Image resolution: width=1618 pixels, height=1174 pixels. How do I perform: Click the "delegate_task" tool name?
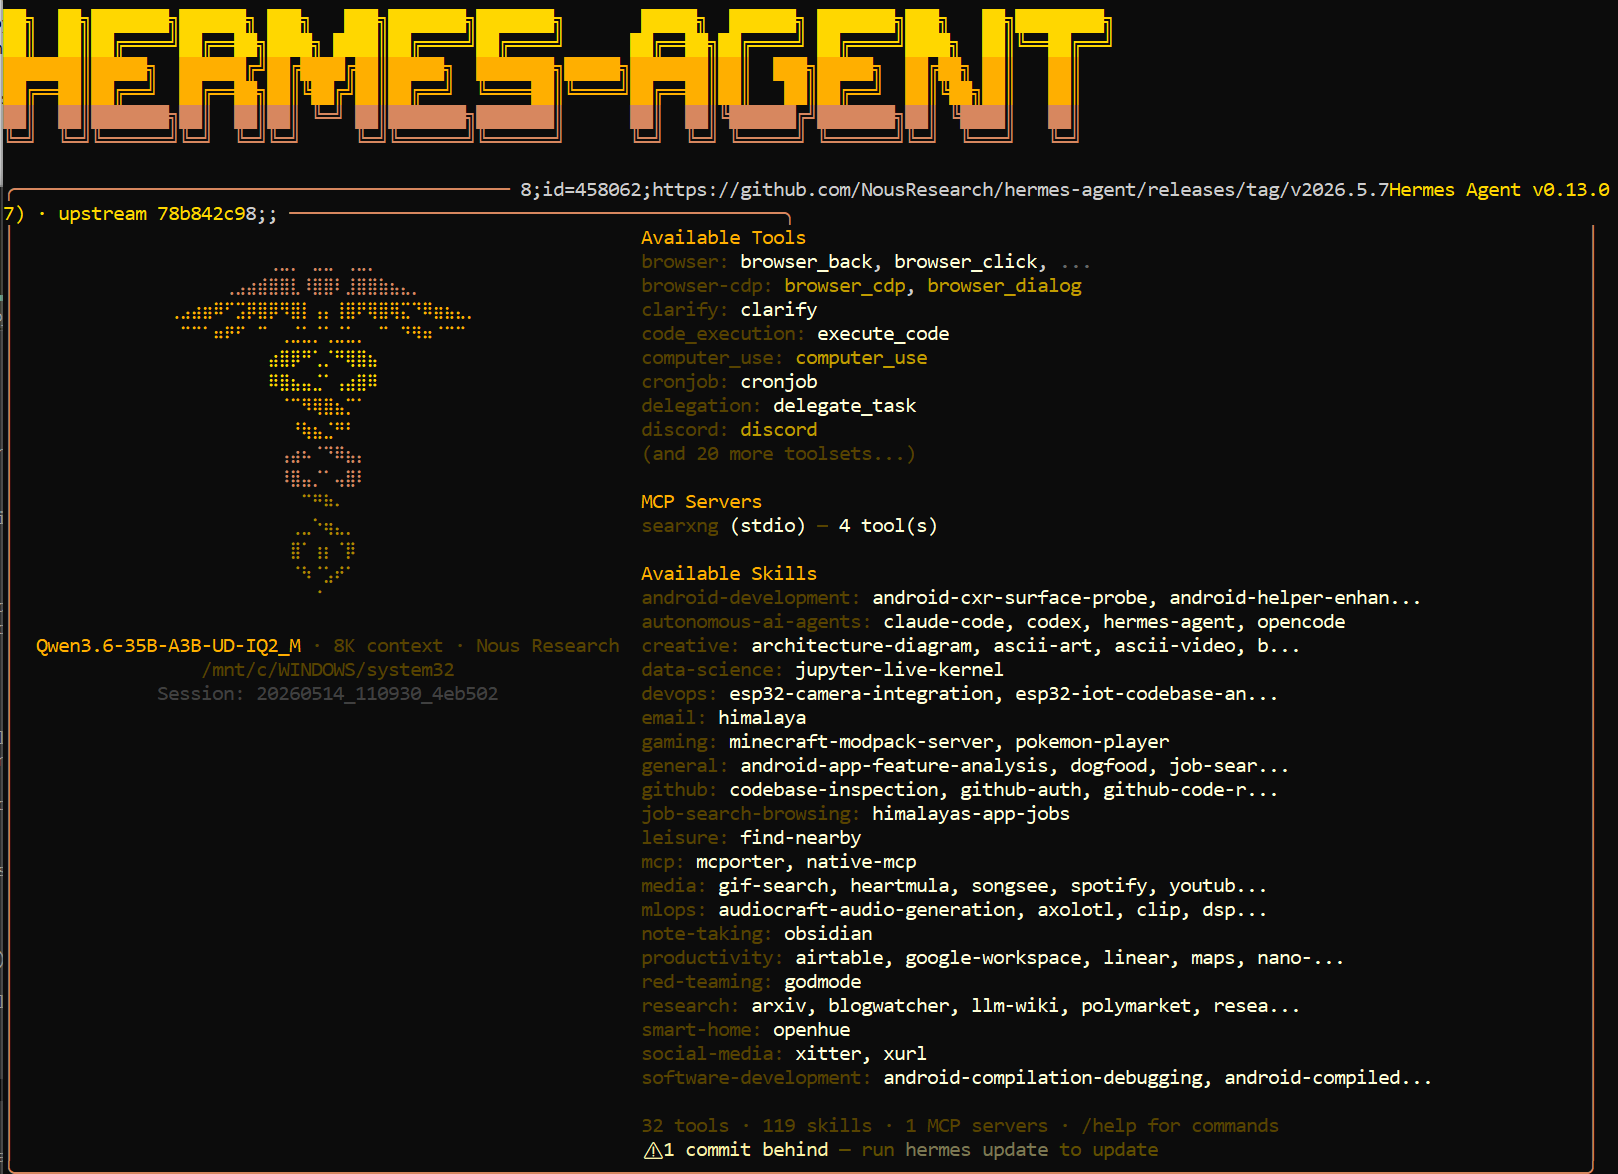[x=844, y=406]
